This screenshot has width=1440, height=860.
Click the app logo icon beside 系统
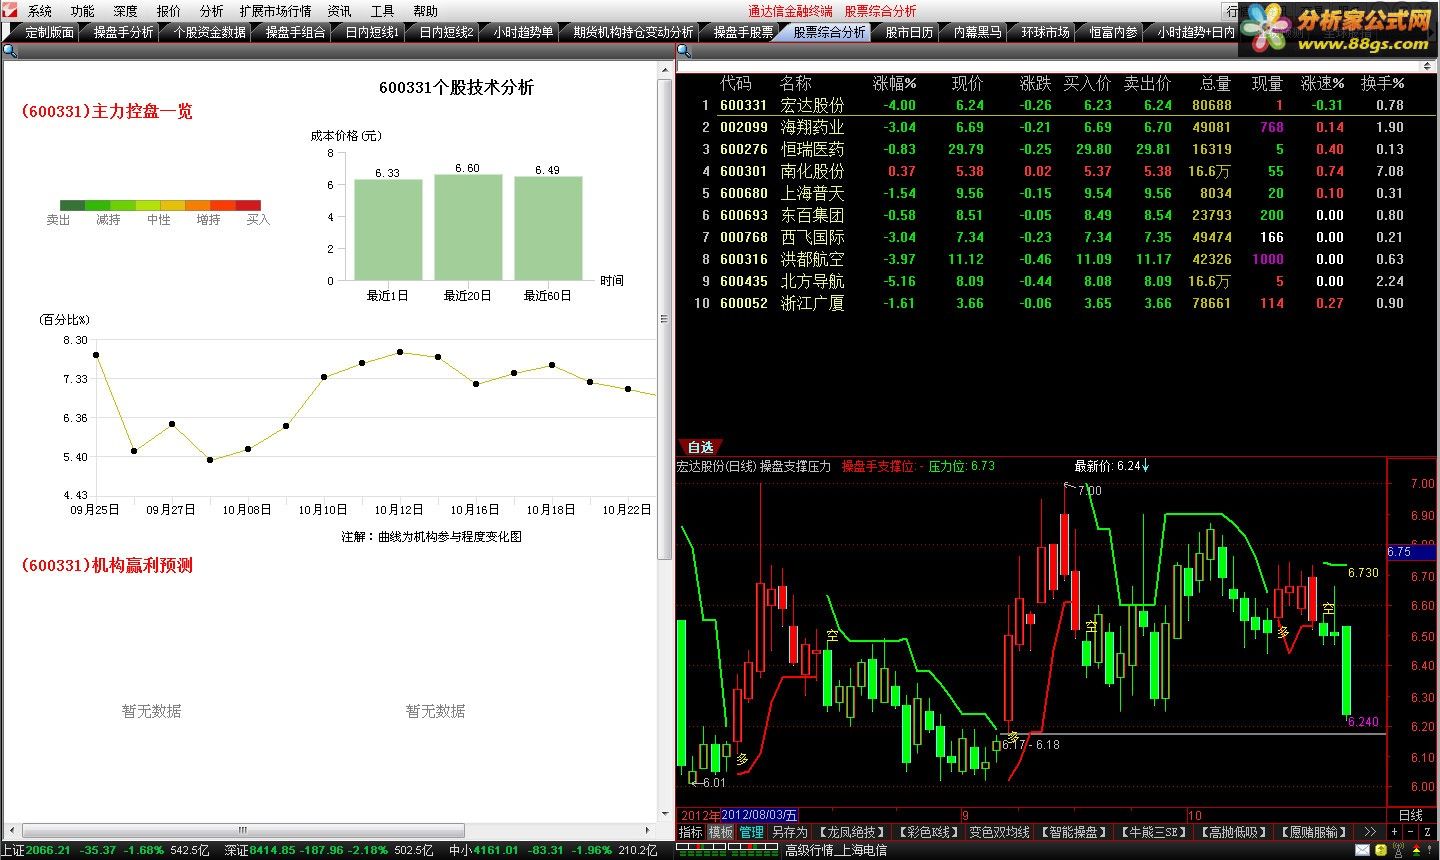pos(9,10)
